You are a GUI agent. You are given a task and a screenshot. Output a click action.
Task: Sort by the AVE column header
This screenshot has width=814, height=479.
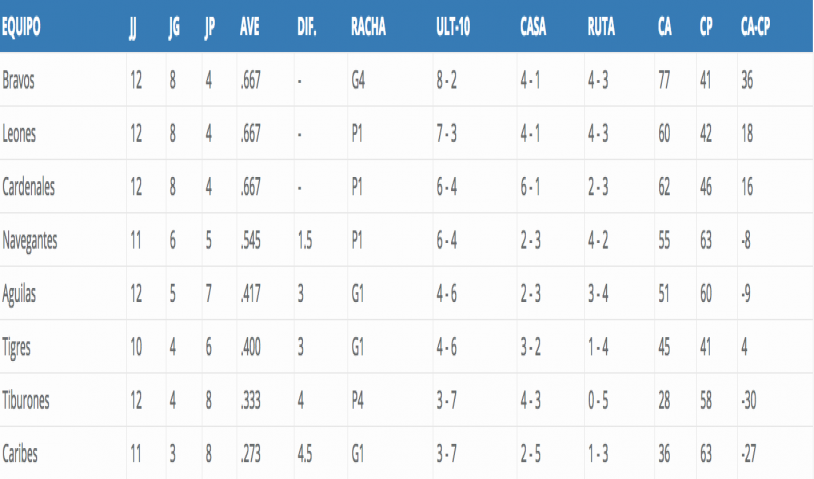click(x=250, y=28)
